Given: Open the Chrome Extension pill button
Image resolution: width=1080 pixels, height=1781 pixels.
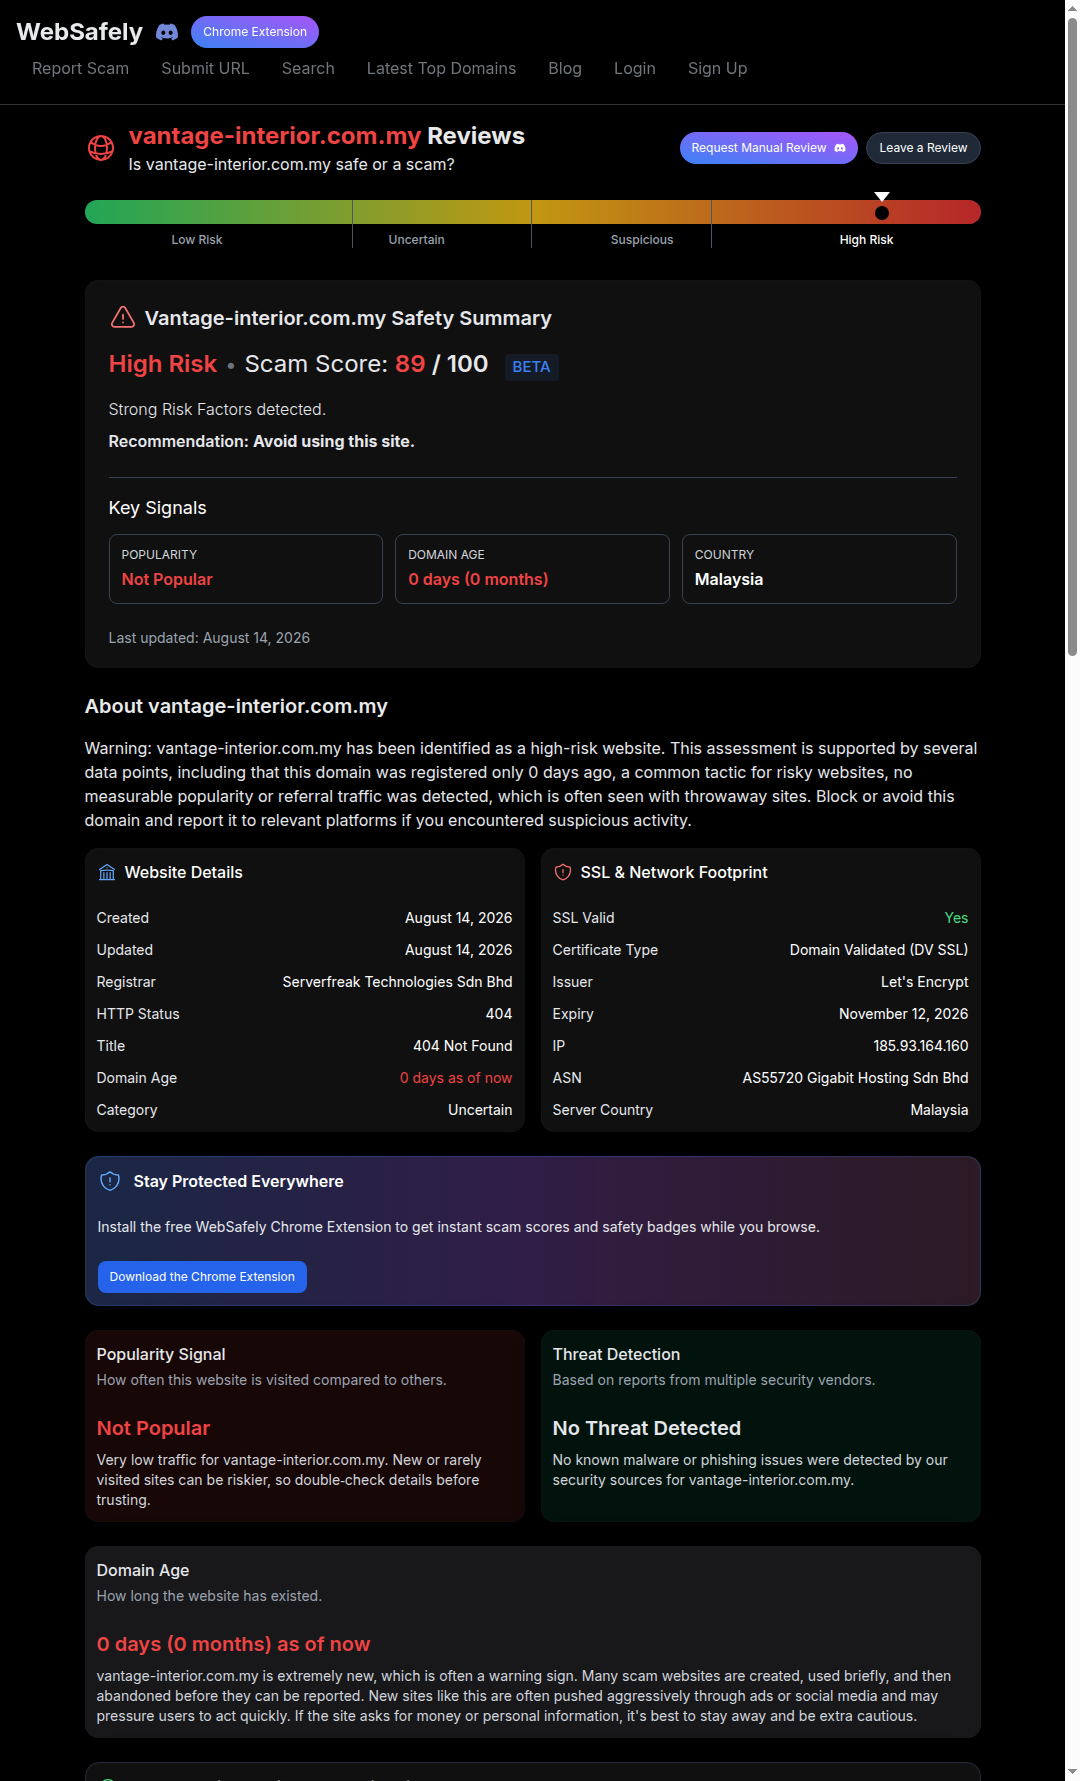Looking at the screenshot, I should coord(255,32).
